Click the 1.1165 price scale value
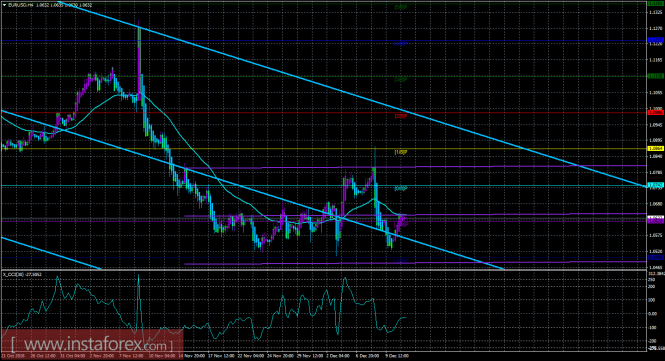 [x=655, y=60]
